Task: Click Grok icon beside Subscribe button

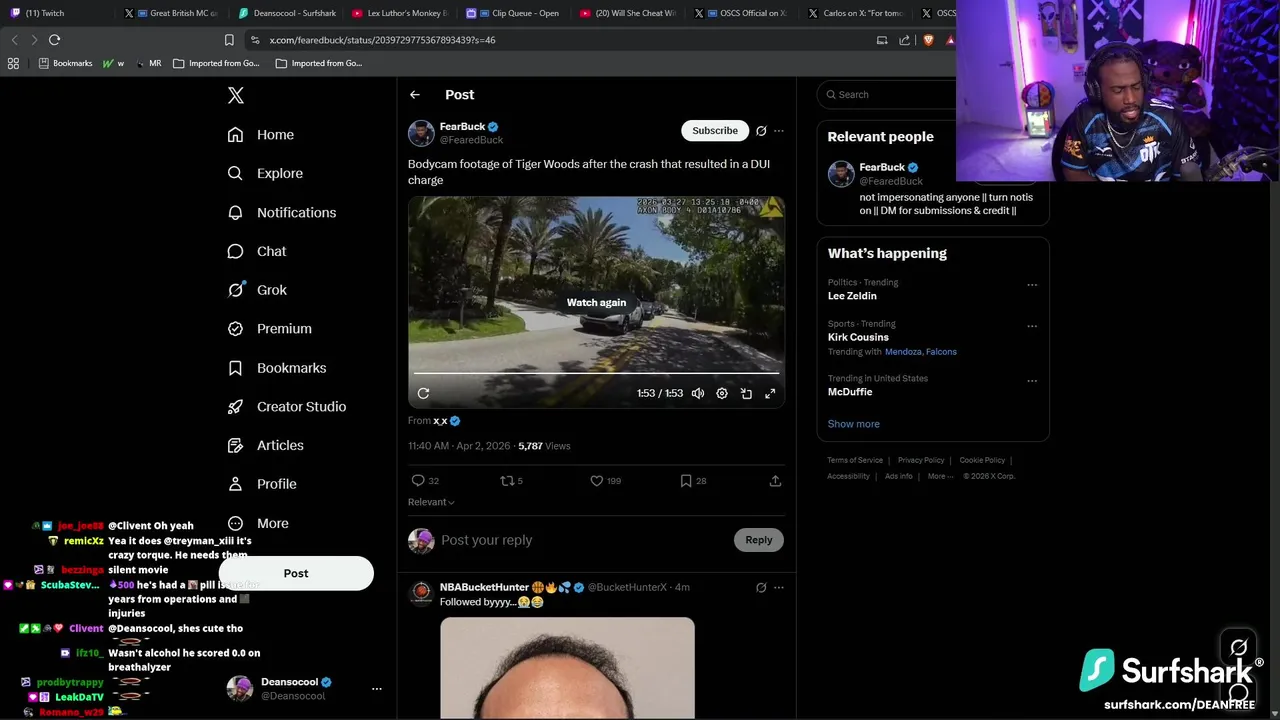Action: pos(761,131)
